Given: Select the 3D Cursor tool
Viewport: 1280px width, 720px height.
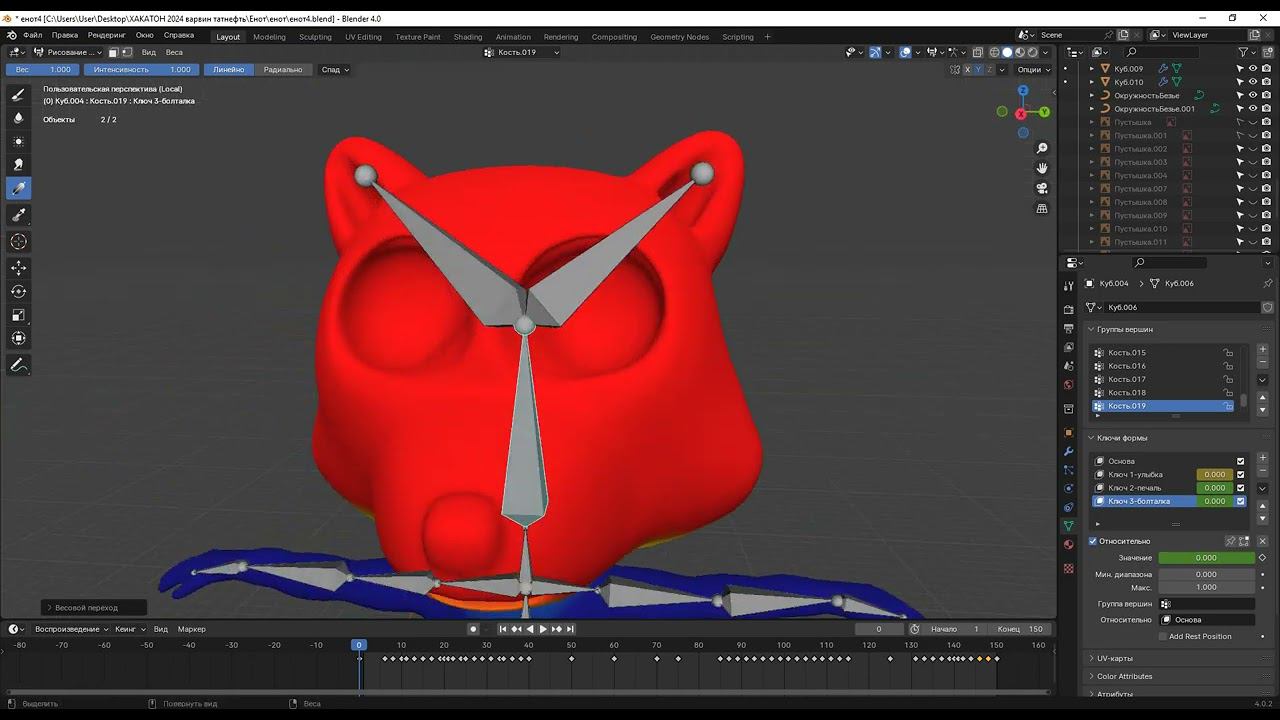Looking at the screenshot, I should tap(18, 241).
